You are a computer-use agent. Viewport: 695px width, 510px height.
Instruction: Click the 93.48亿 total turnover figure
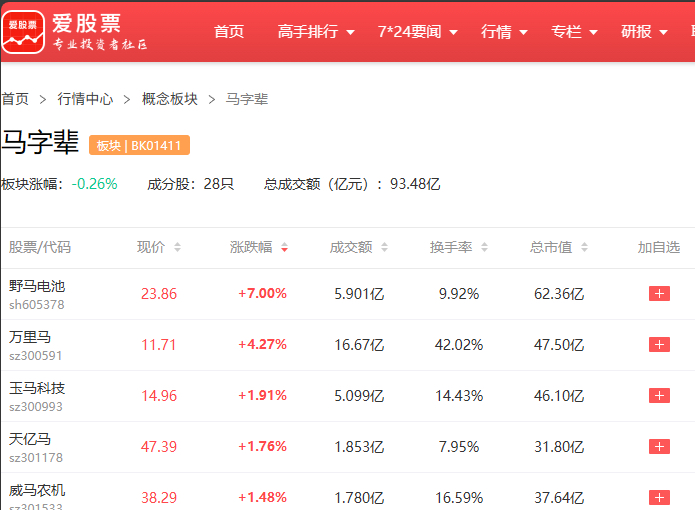coord(415,184)
